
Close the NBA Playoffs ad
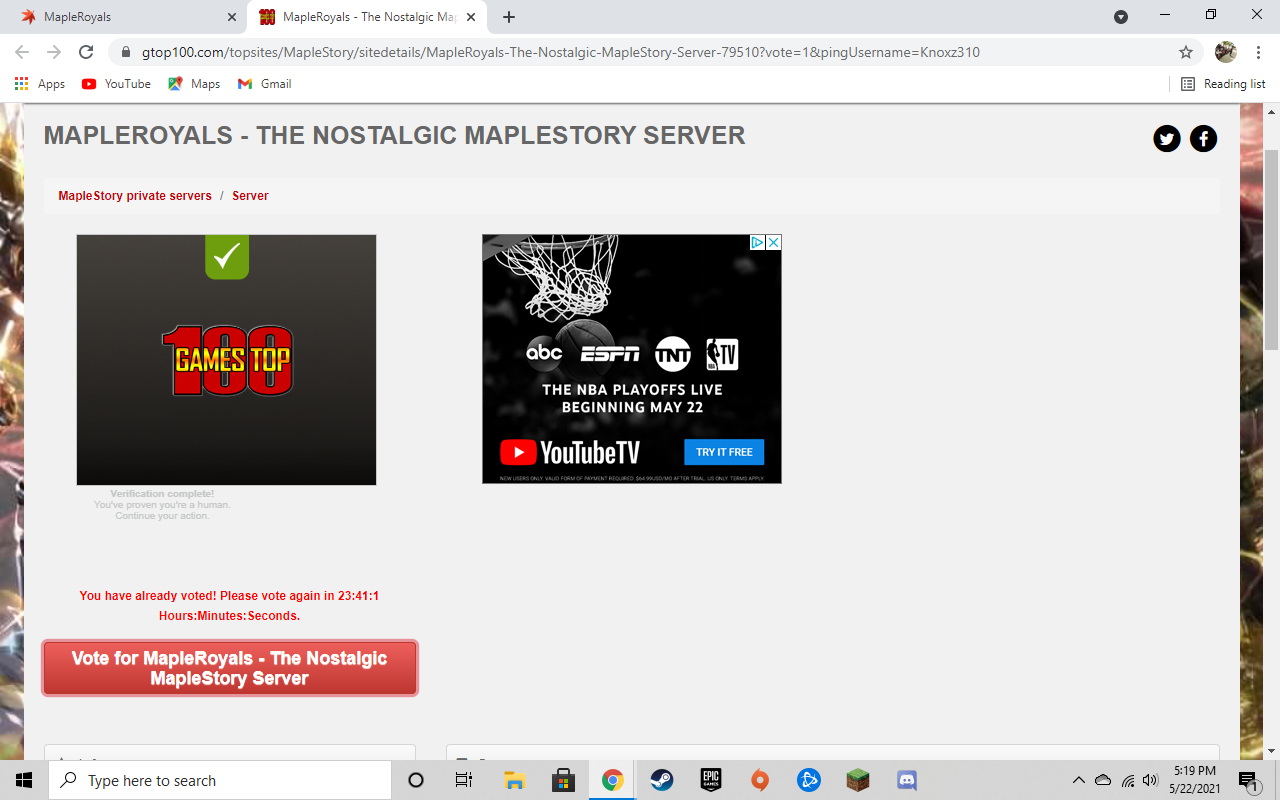(x=773, y=242)
